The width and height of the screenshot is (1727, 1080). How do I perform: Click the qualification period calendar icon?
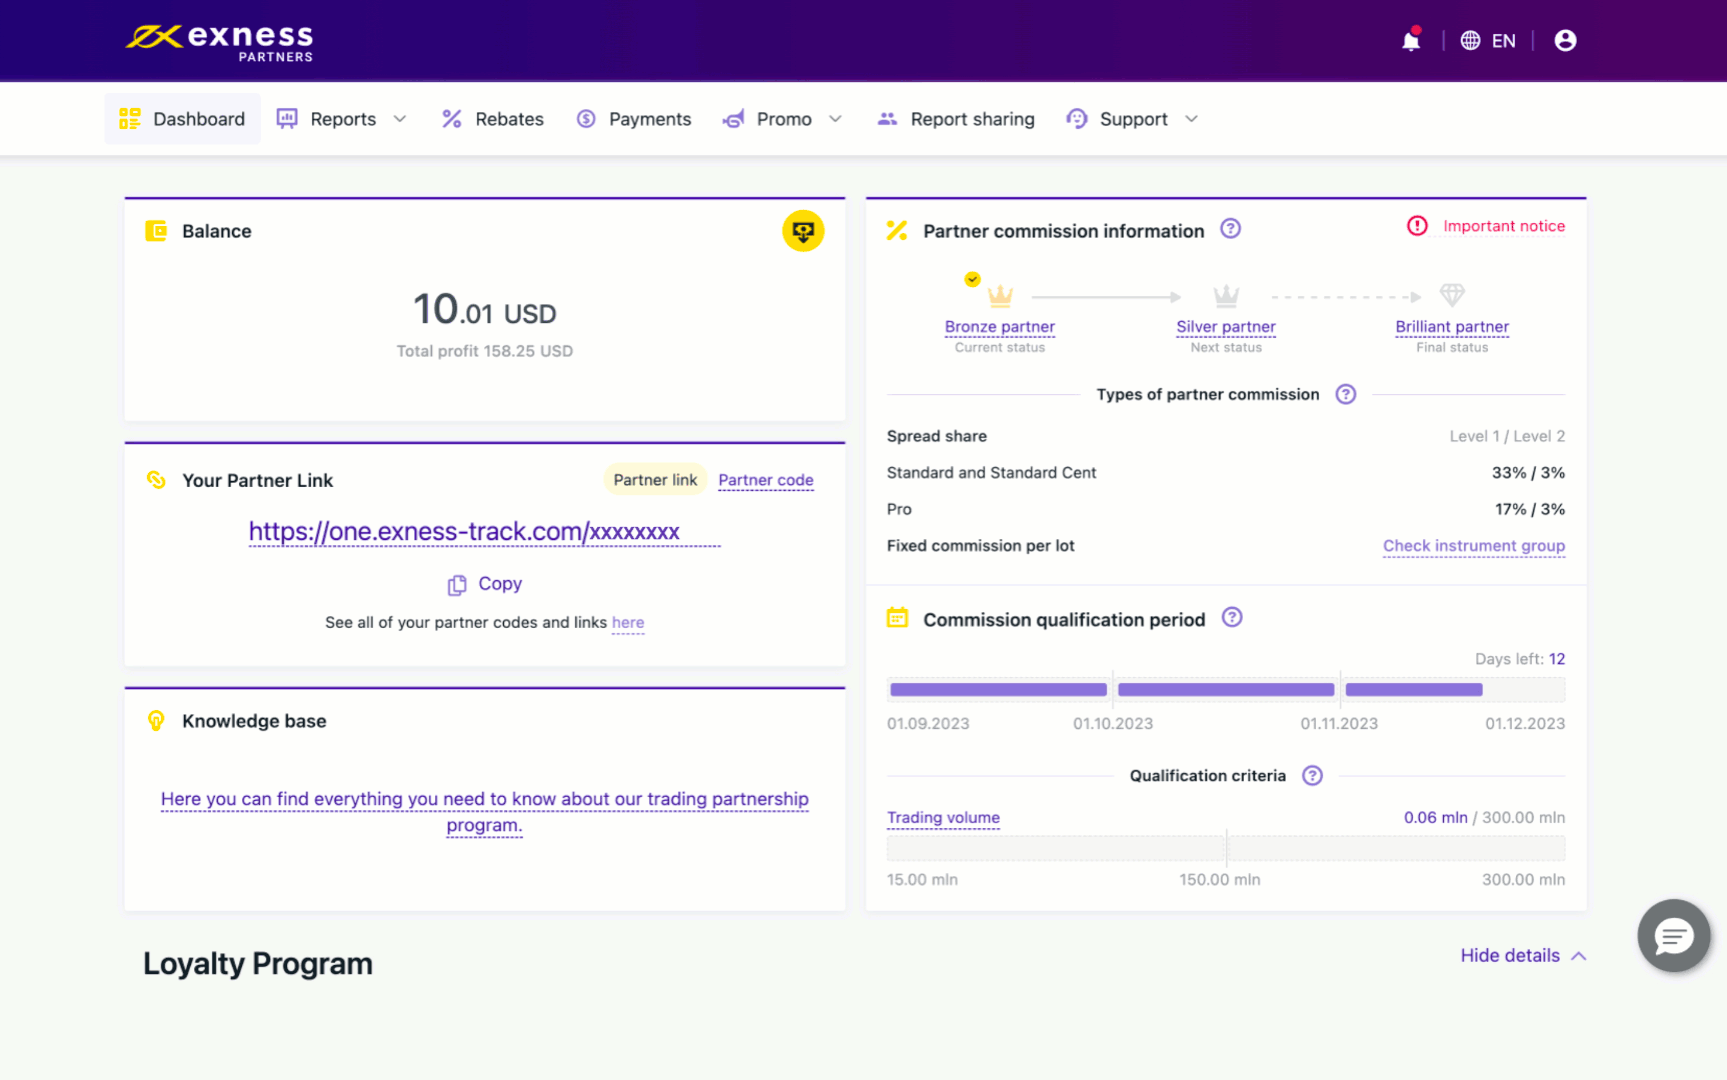[x=897, y=618]
